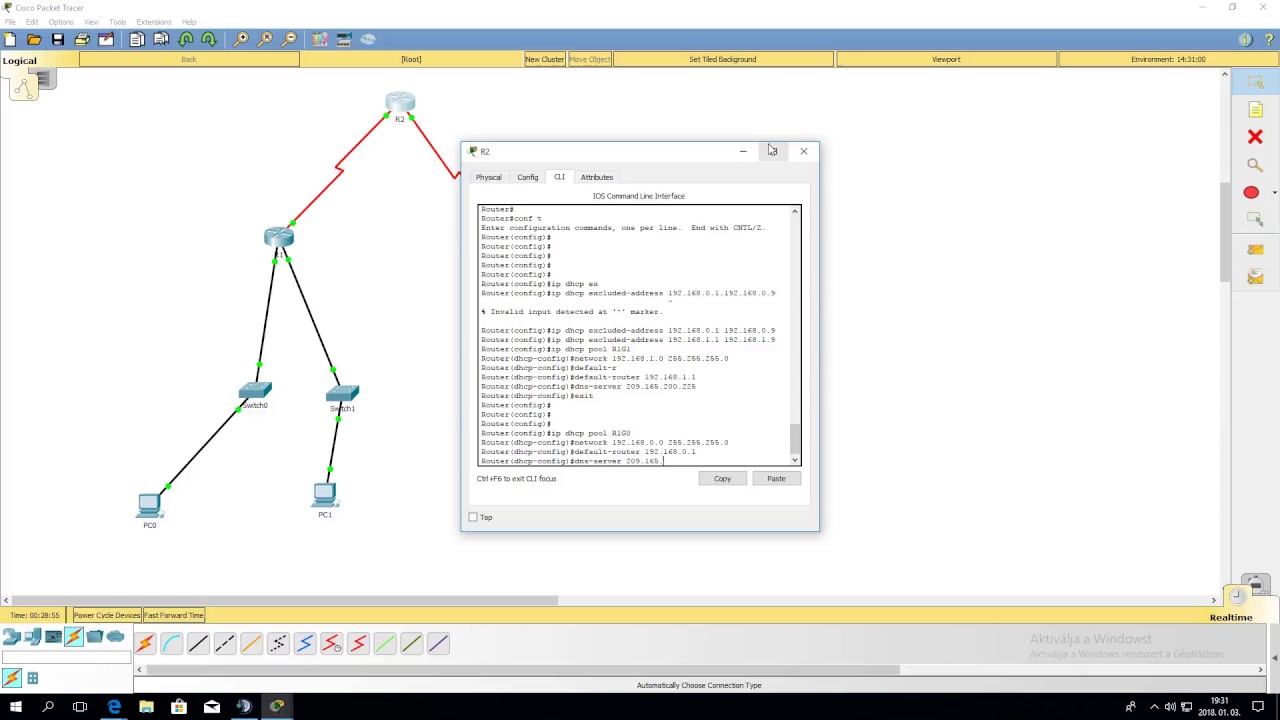The image size is (1280, 720).
Task: Open the network information icon
Action: pyautogui.click(x=1245, y=40)
